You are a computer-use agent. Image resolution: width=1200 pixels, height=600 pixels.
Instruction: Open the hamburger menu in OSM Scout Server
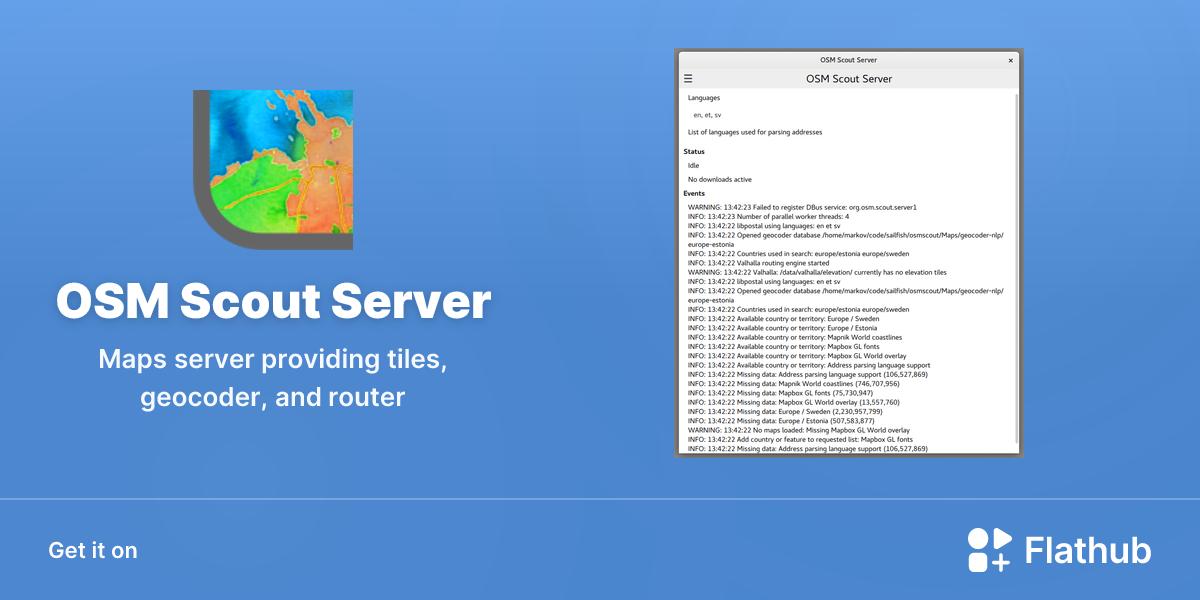pyautogui.click(x=688, y=78)
